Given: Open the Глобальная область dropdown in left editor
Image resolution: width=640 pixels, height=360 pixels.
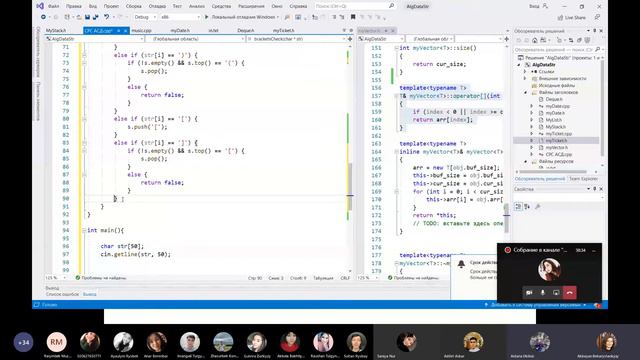Looking at the screenshot, I should tap(196, 39).
